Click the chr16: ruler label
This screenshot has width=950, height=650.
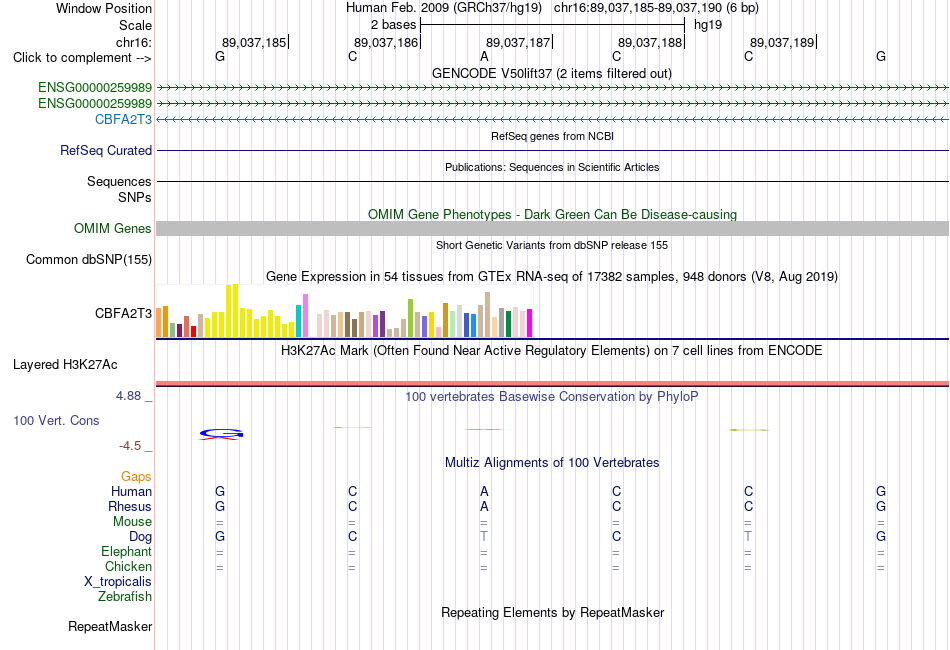coord(133,42)
